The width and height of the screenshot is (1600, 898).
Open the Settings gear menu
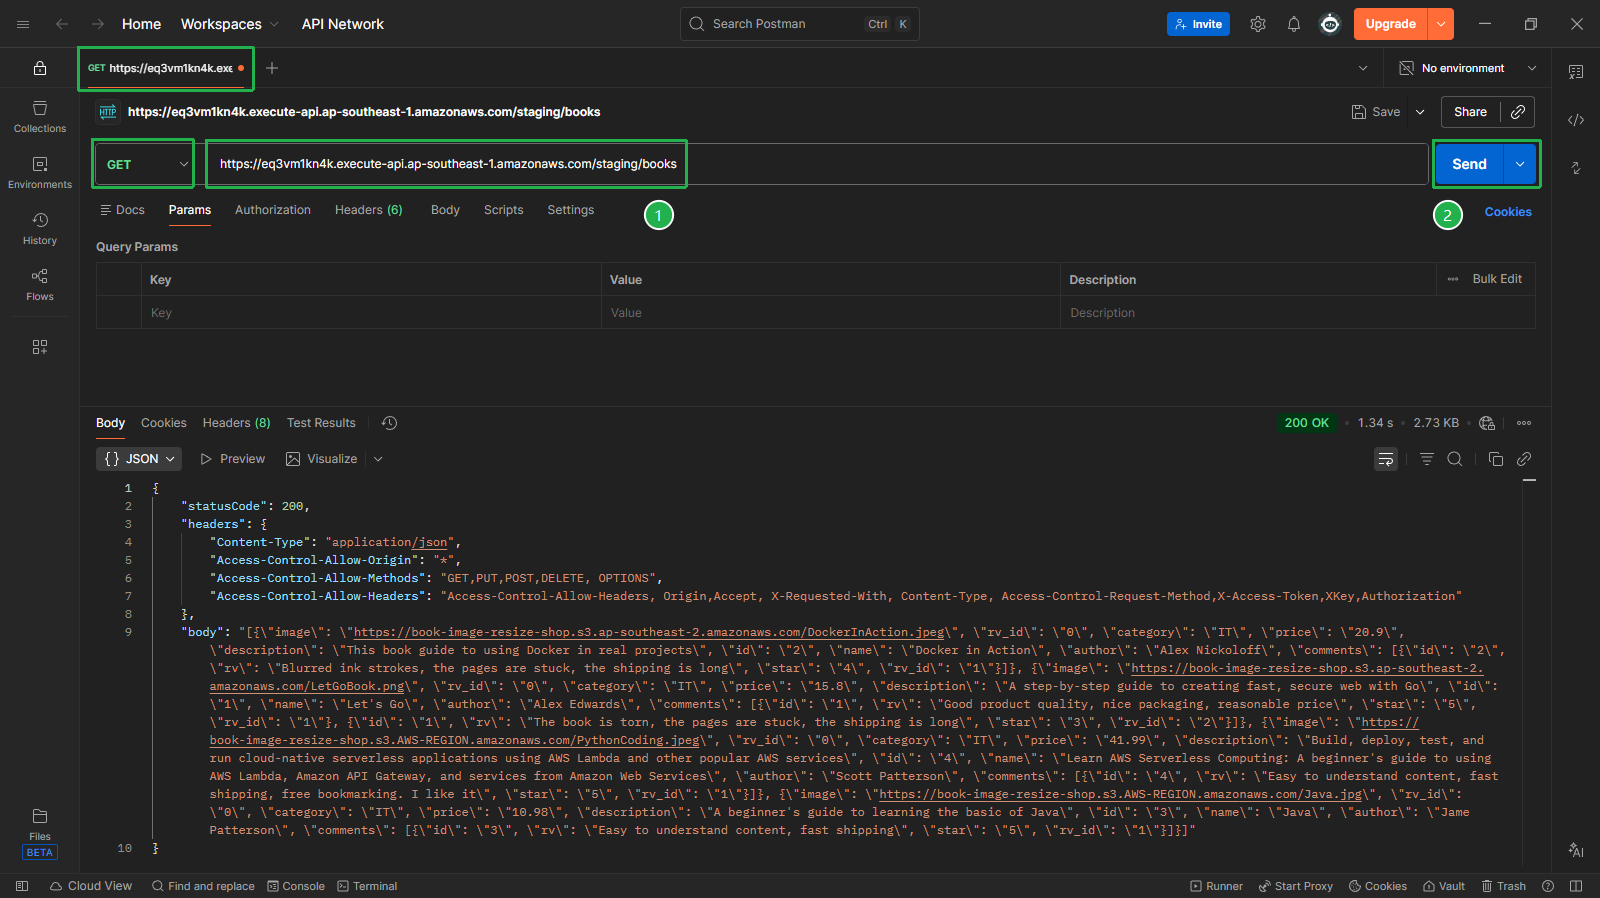[x=1258, y=24]
